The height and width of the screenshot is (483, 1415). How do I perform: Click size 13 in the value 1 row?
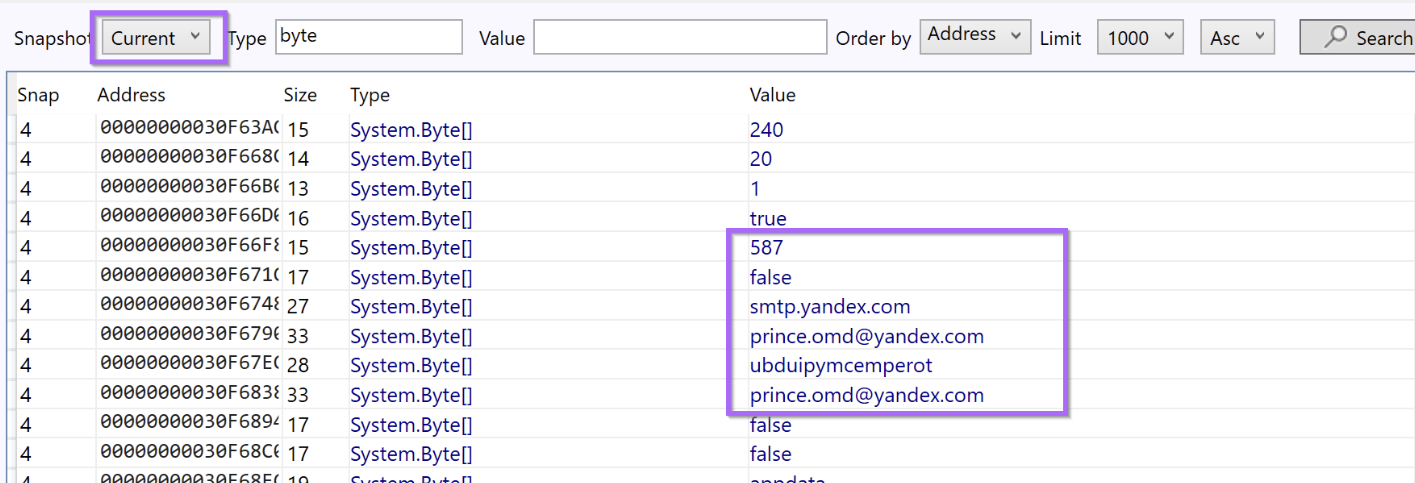pos(298,188)
